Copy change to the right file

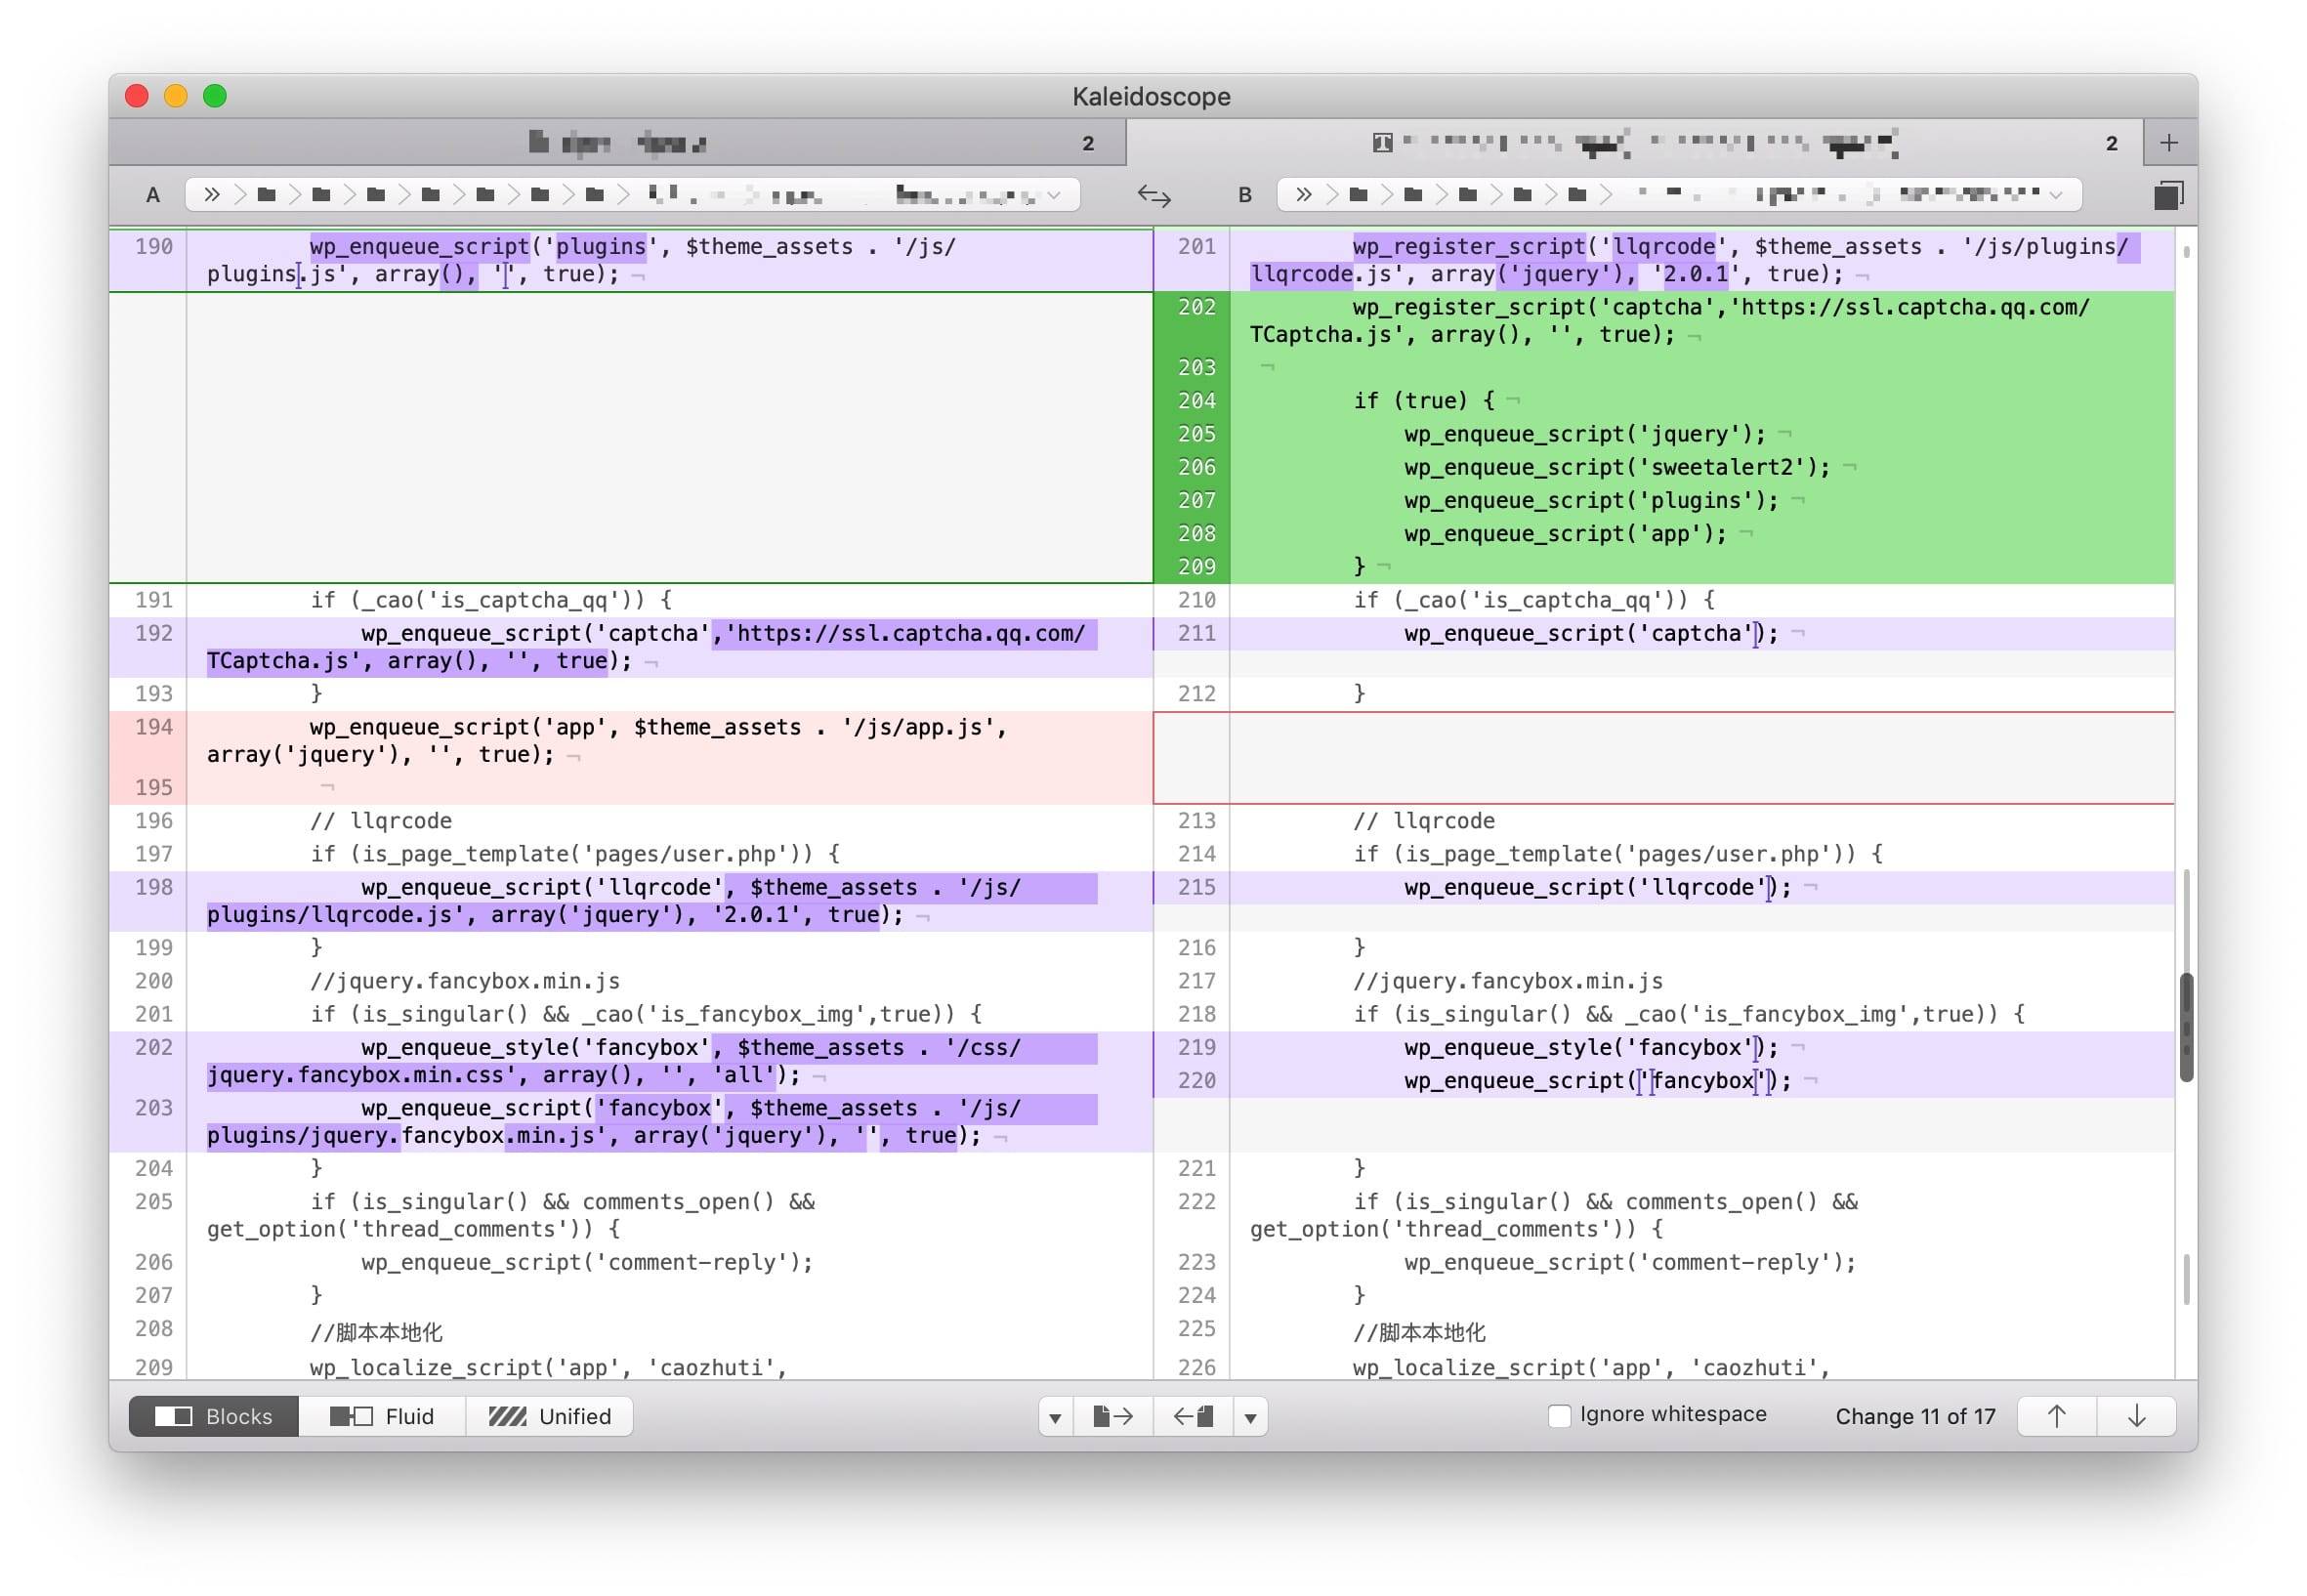click(1112, 1416)
